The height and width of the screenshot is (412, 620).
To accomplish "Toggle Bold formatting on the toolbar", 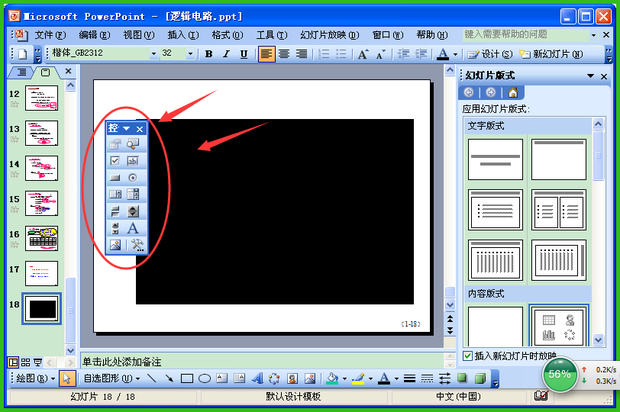I will (209, 54).
